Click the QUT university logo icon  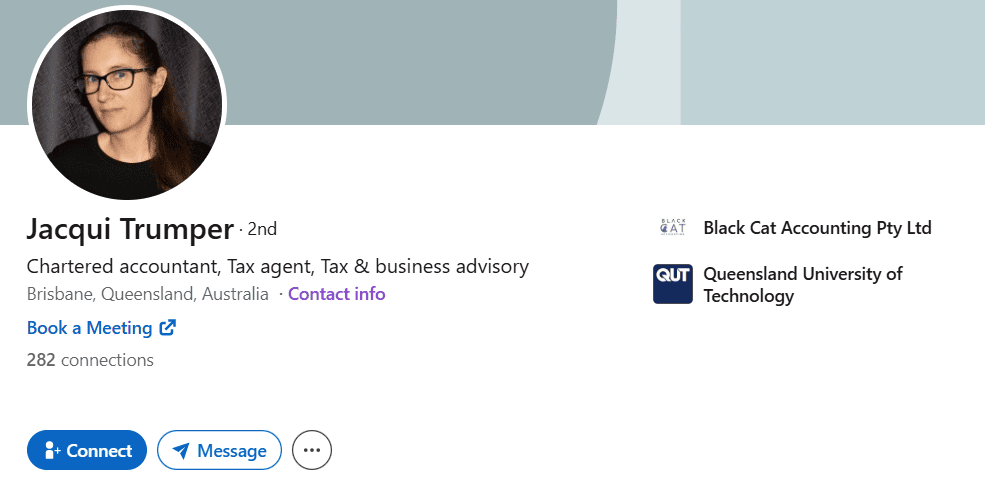coord(673,284)
